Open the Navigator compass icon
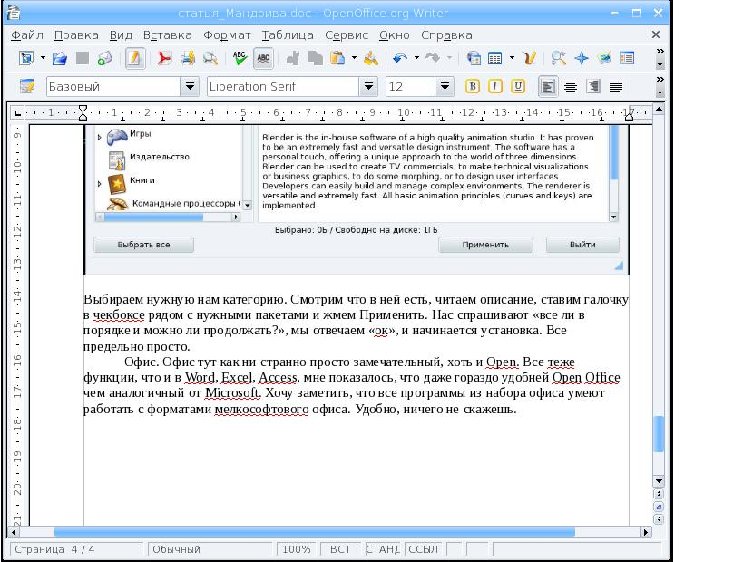Image resolution: width=750 pixels, height=562 pixels. pyautogui.click(x=582, y=58)
